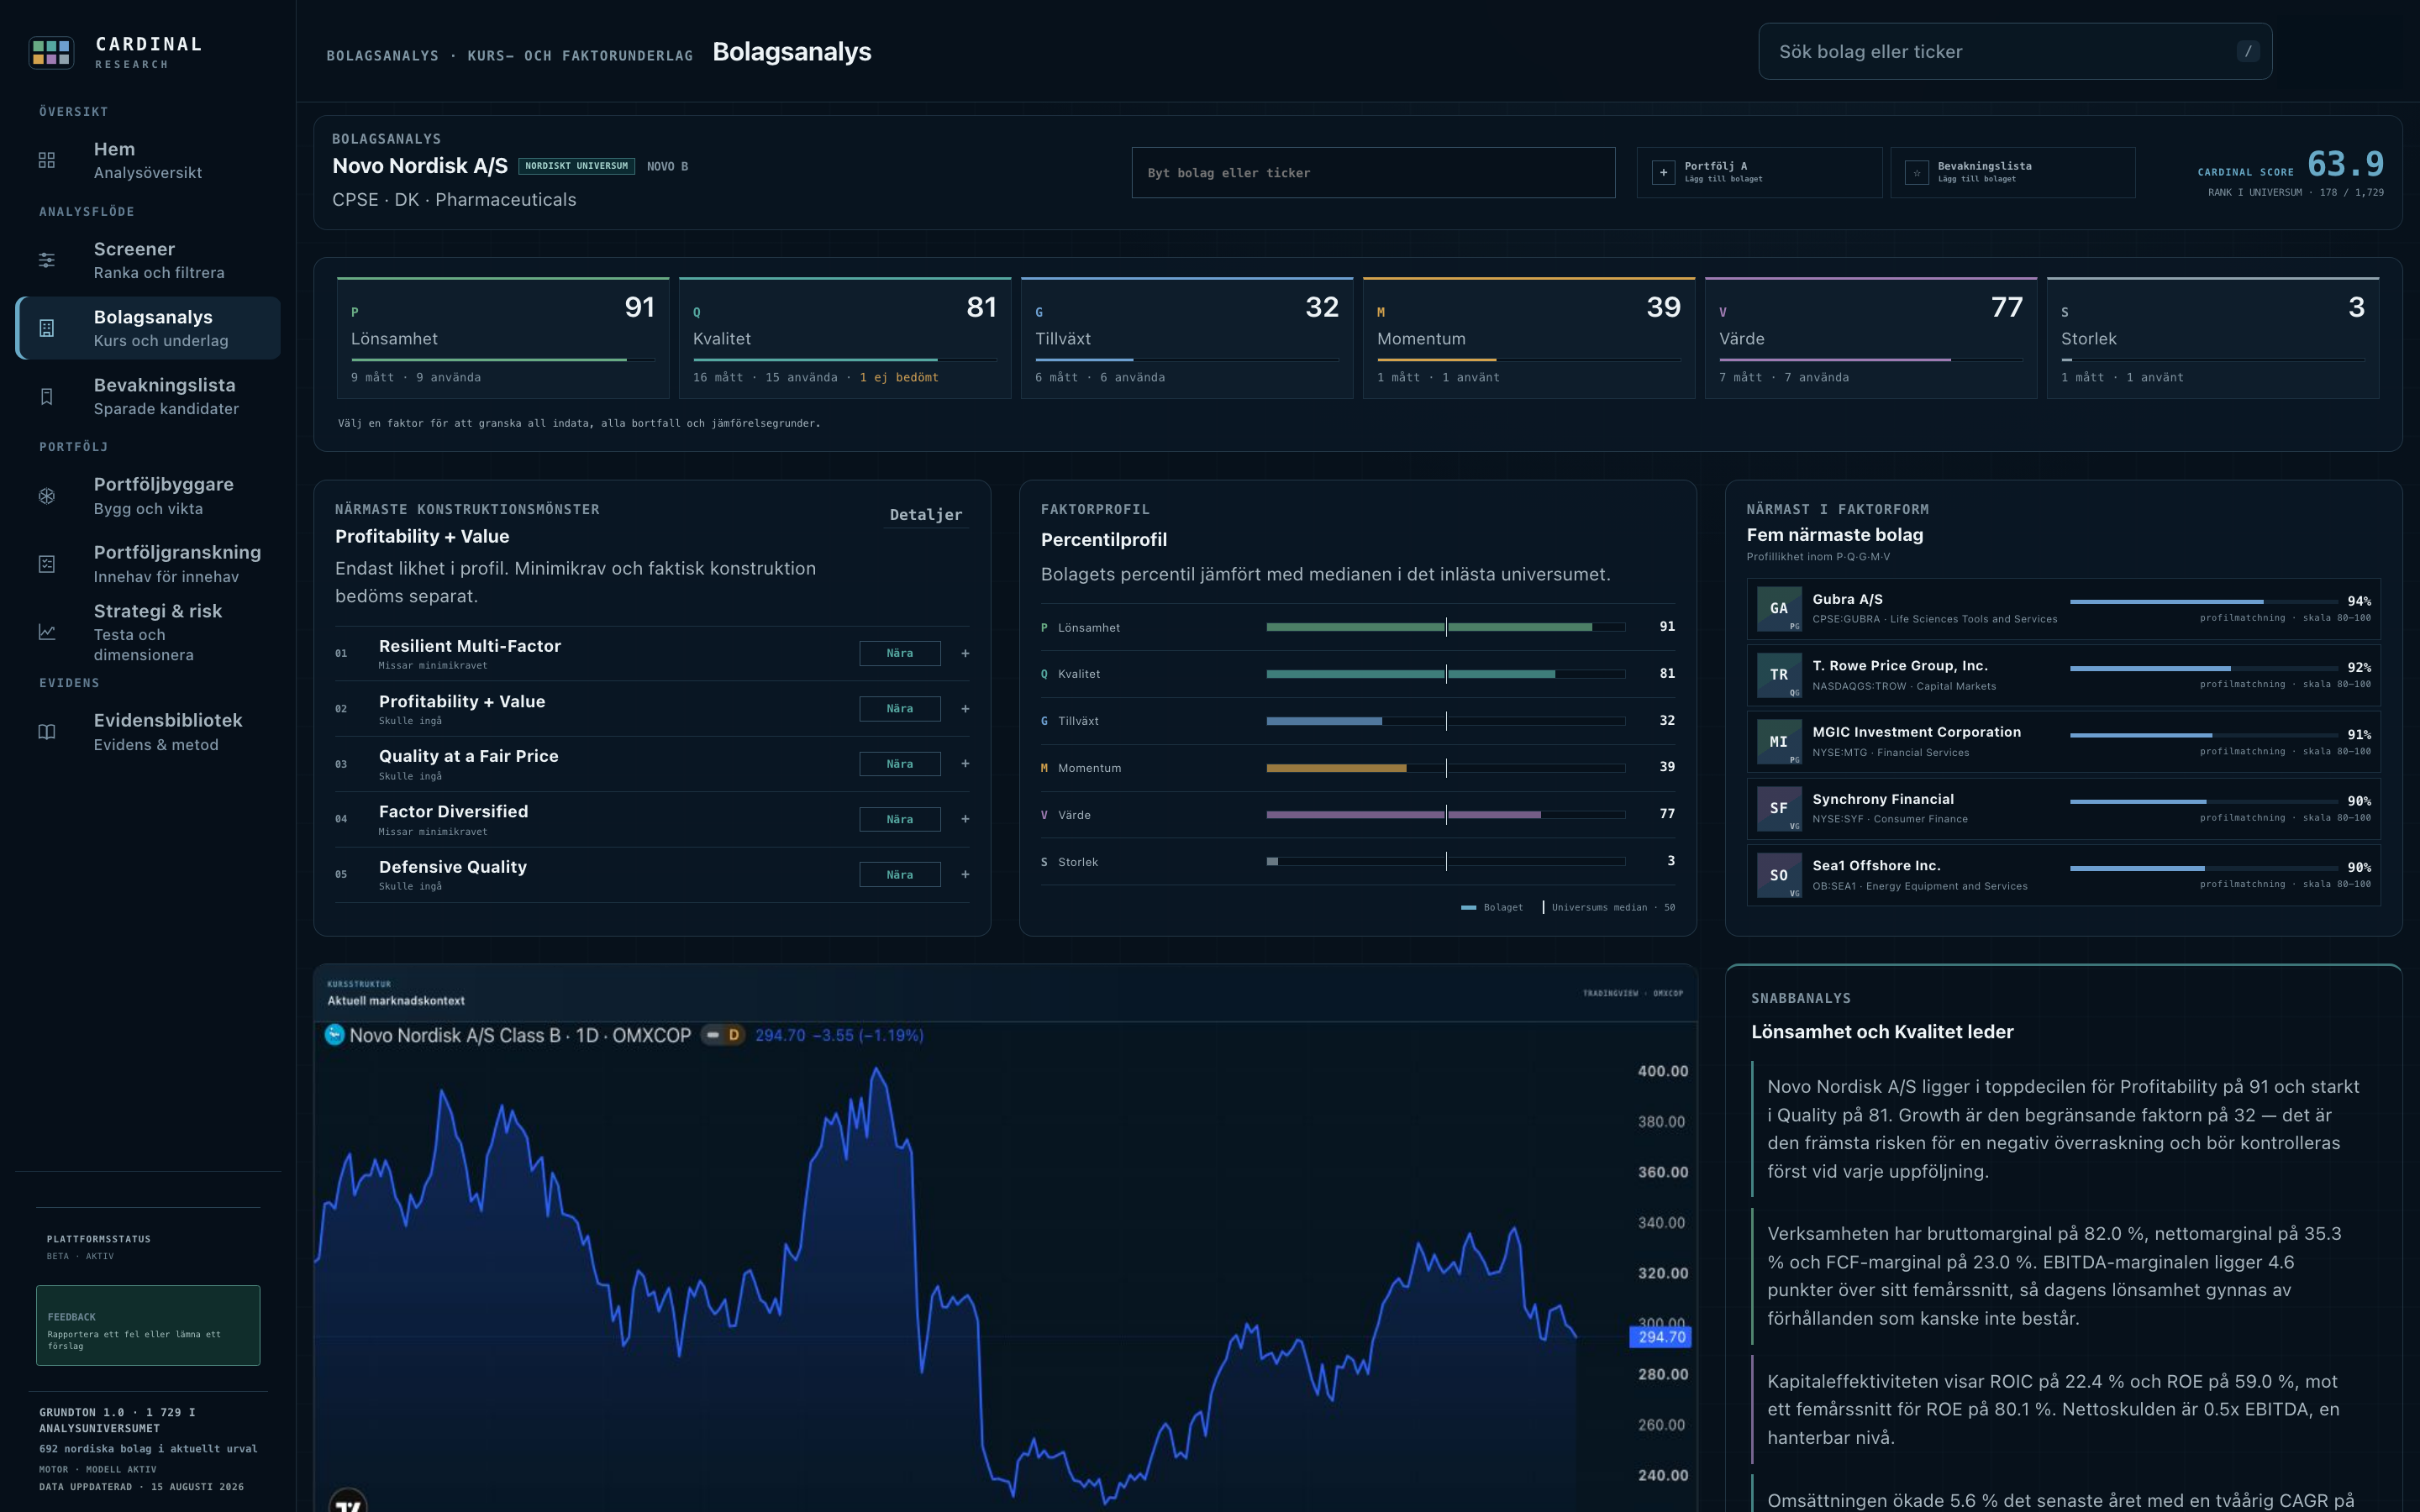Screen dimensions: 2420x1512
Task: Click the GA avatar for Gubra A/S
Action: point(1779,608)
